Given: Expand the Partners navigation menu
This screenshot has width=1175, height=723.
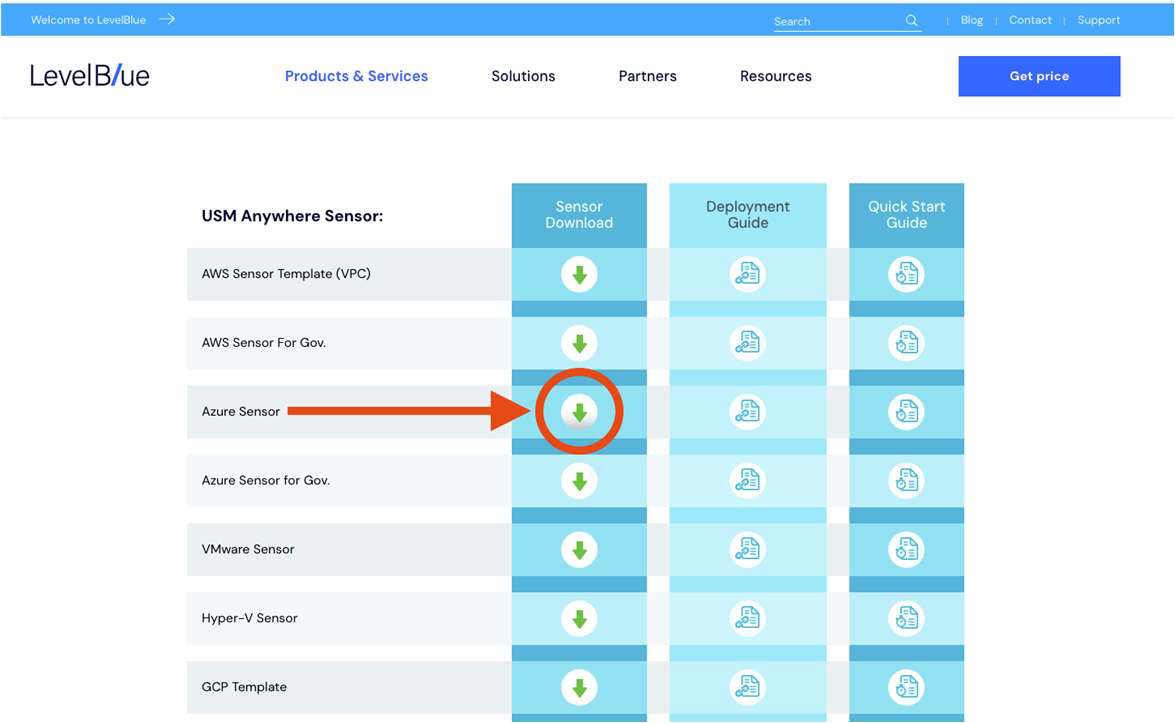Looking at the screenshot, I should coord(647,76).
